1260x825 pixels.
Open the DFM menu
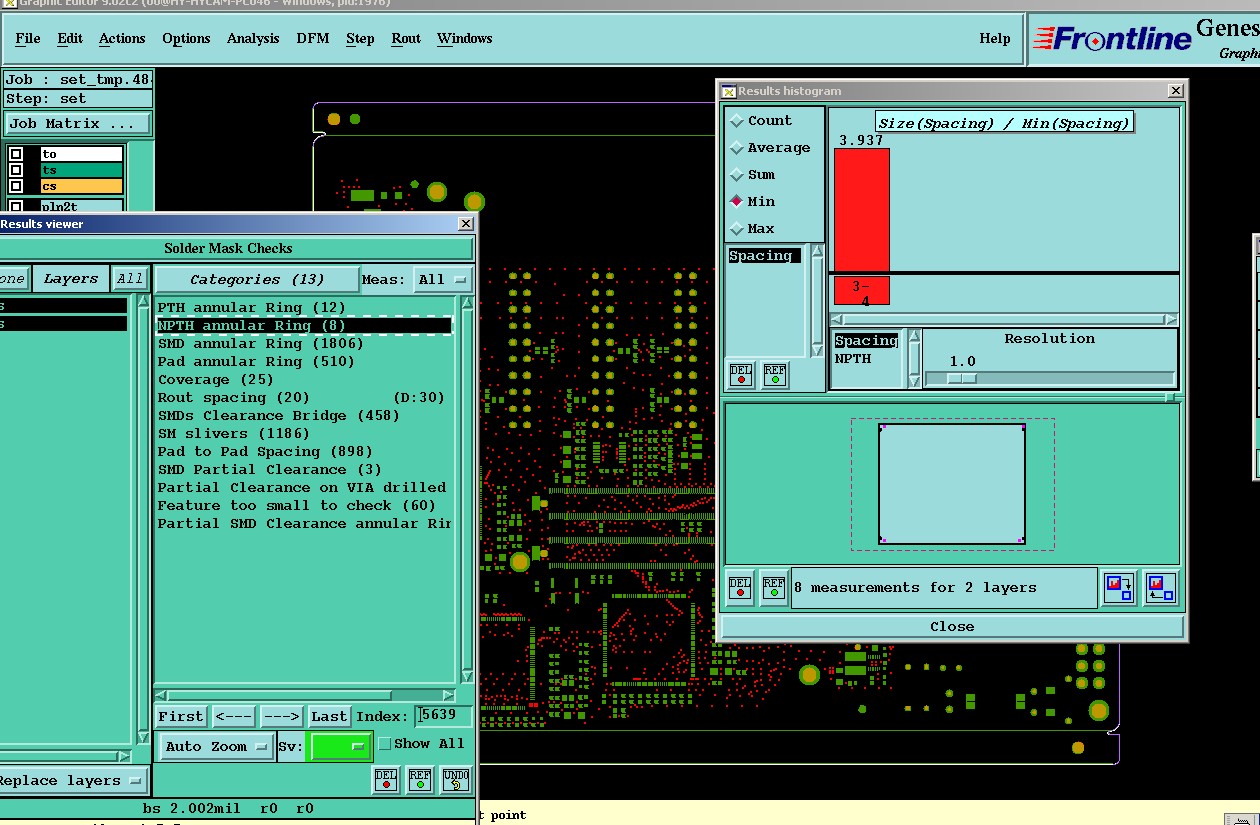[312, 38]
